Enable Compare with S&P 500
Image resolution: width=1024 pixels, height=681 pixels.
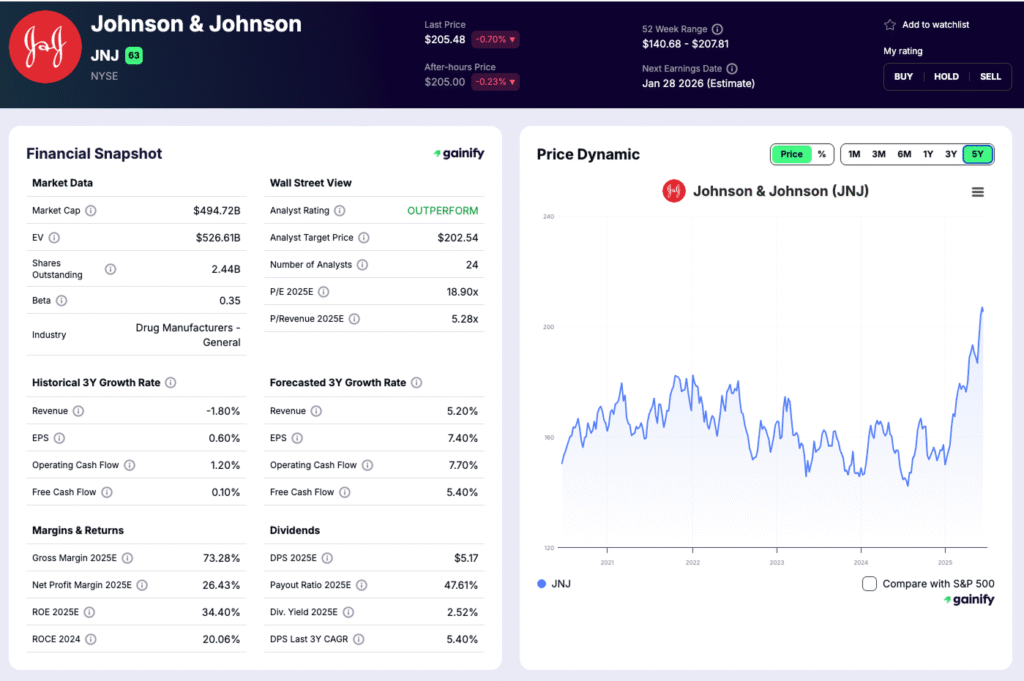pyautogui.click(x=869, y=583)
